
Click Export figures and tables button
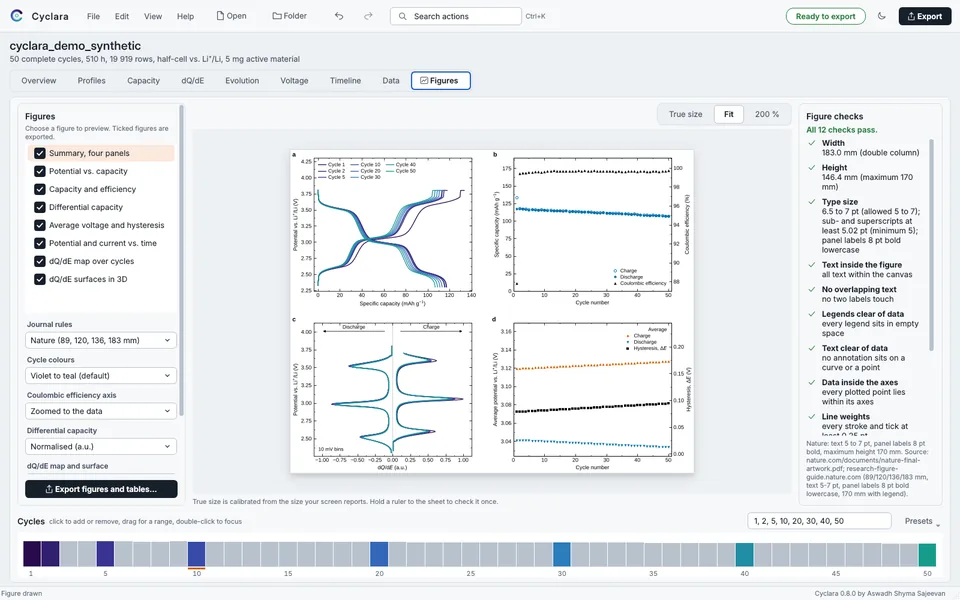coord(101,489)
